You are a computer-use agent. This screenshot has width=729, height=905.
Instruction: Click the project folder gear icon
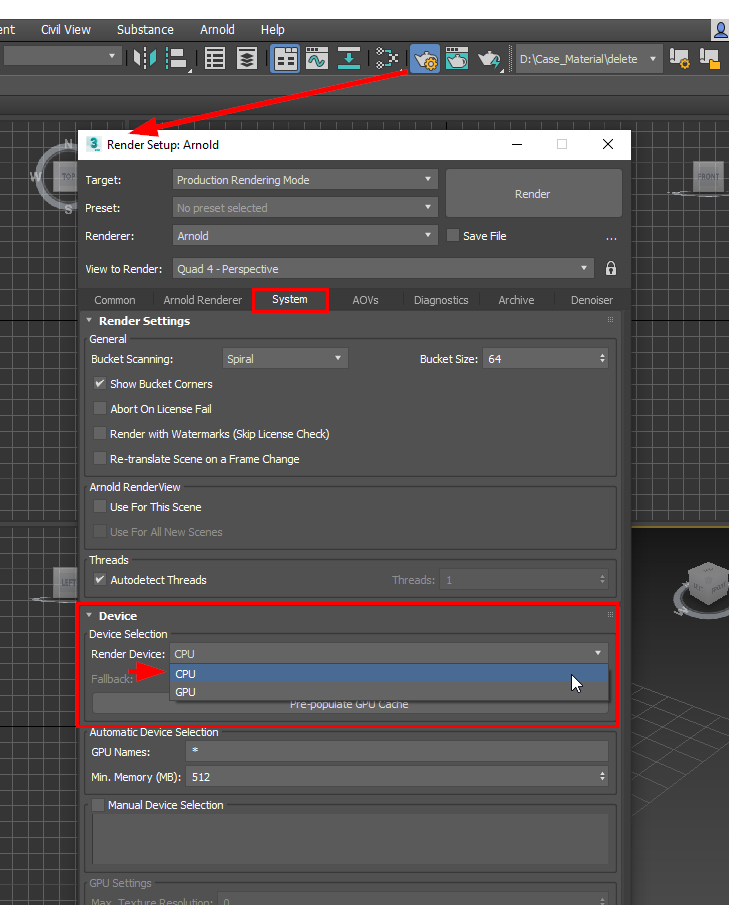(679, 58)
